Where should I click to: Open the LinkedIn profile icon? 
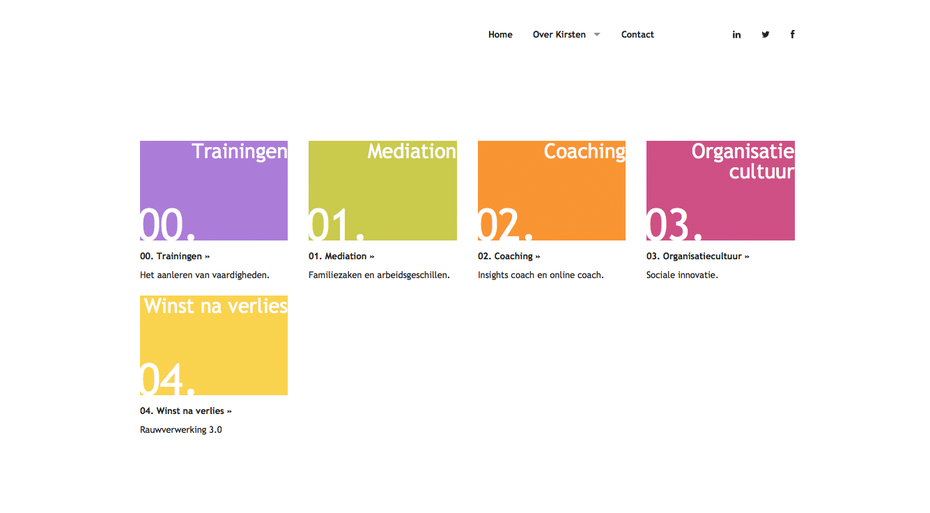[x=736, y=35]
